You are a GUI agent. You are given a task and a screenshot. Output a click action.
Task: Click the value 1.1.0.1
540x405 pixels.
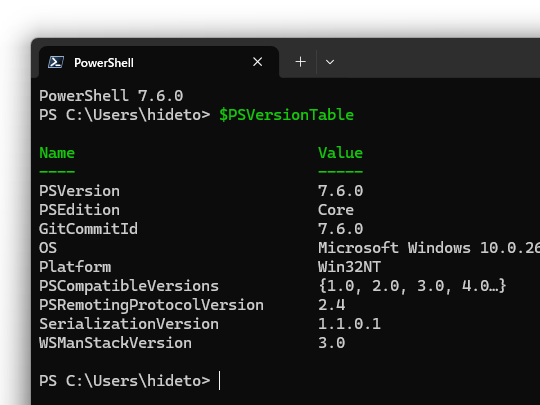[x=349, y=324]
